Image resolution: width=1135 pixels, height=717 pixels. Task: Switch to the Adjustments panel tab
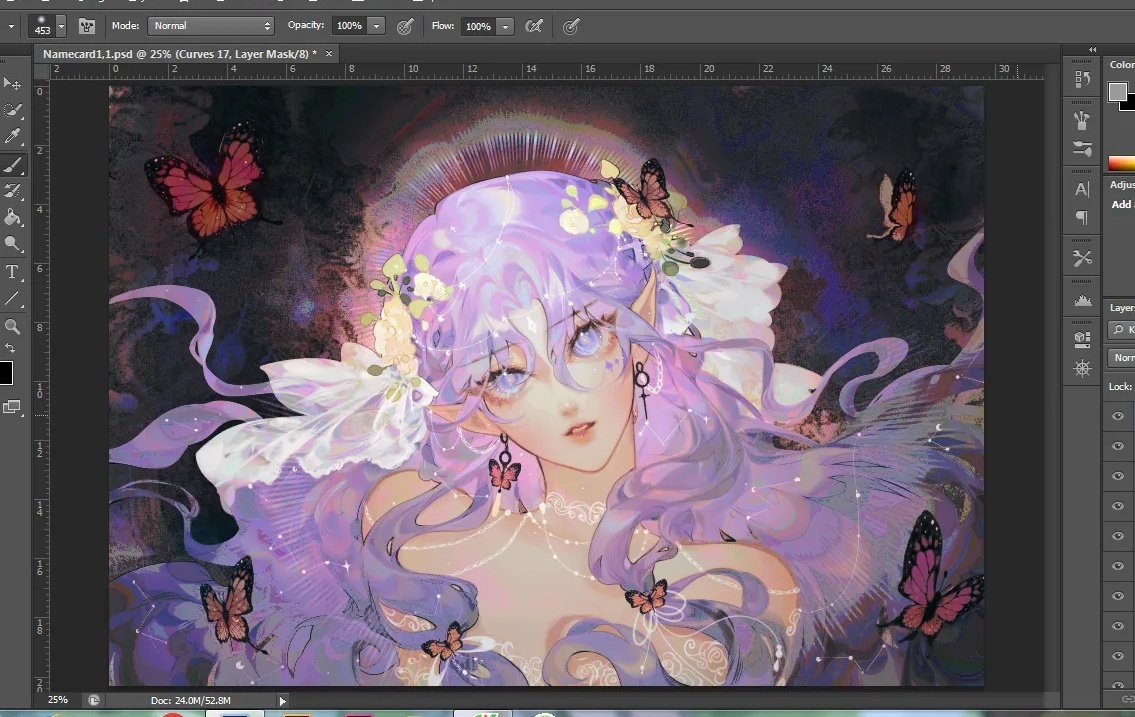[x=1122, y=185]
